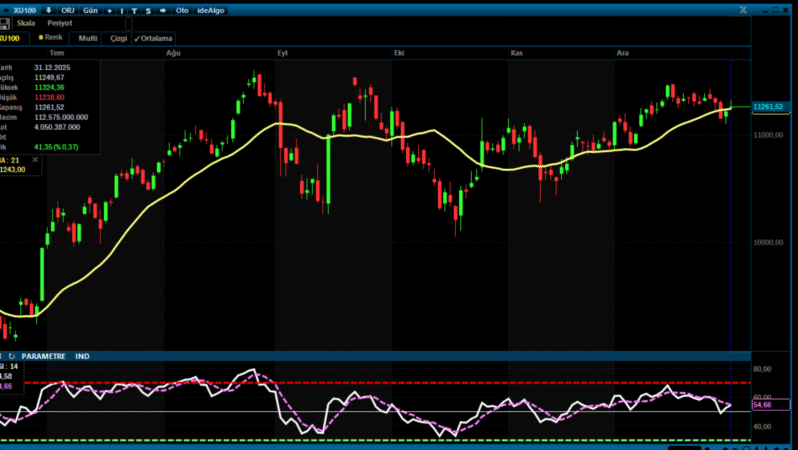Click the refresh icon beside PARAMETRE
Viewport: 798px width, 450px height.
12,356
